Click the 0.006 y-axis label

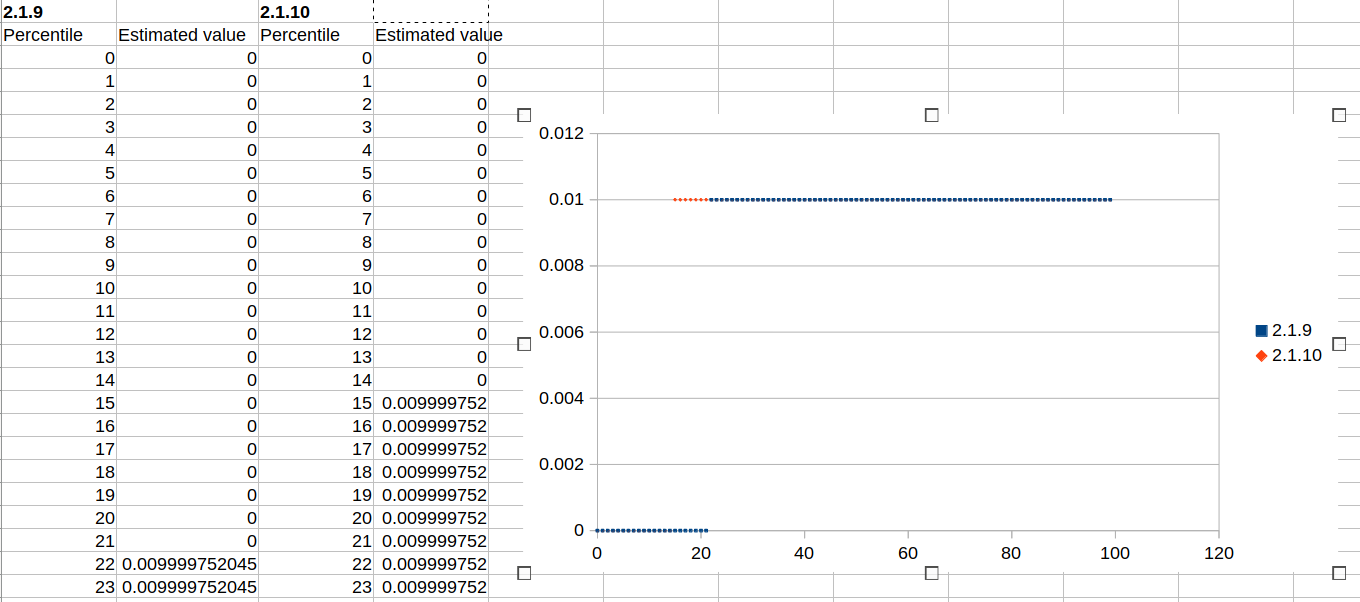561,331
